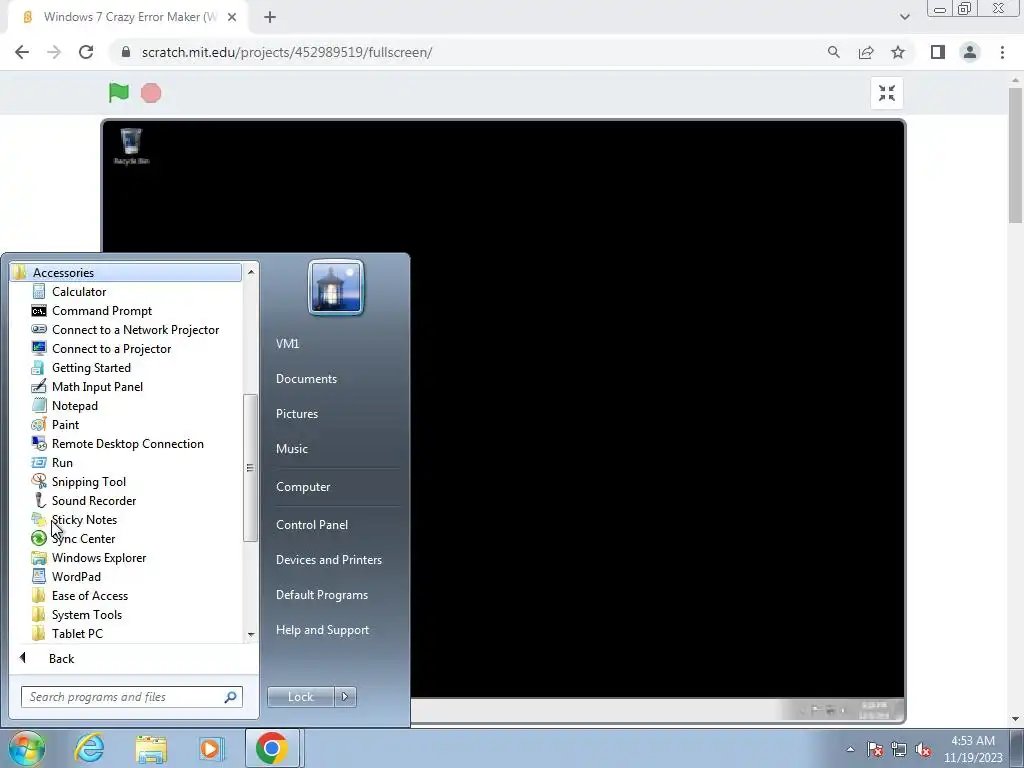1024x768 pixels.
Task: Close the Windows 7 Crazy Error Maker tab
Action: point(232,17)
